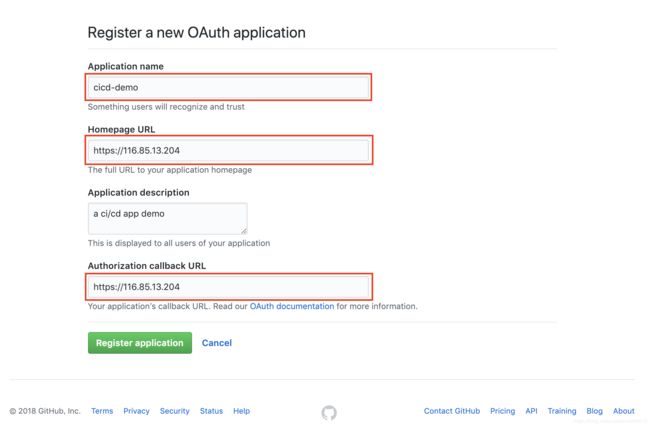Open the OAuth documentation link
This screenshot has width=650, height=427.
[x=292, y=306]
